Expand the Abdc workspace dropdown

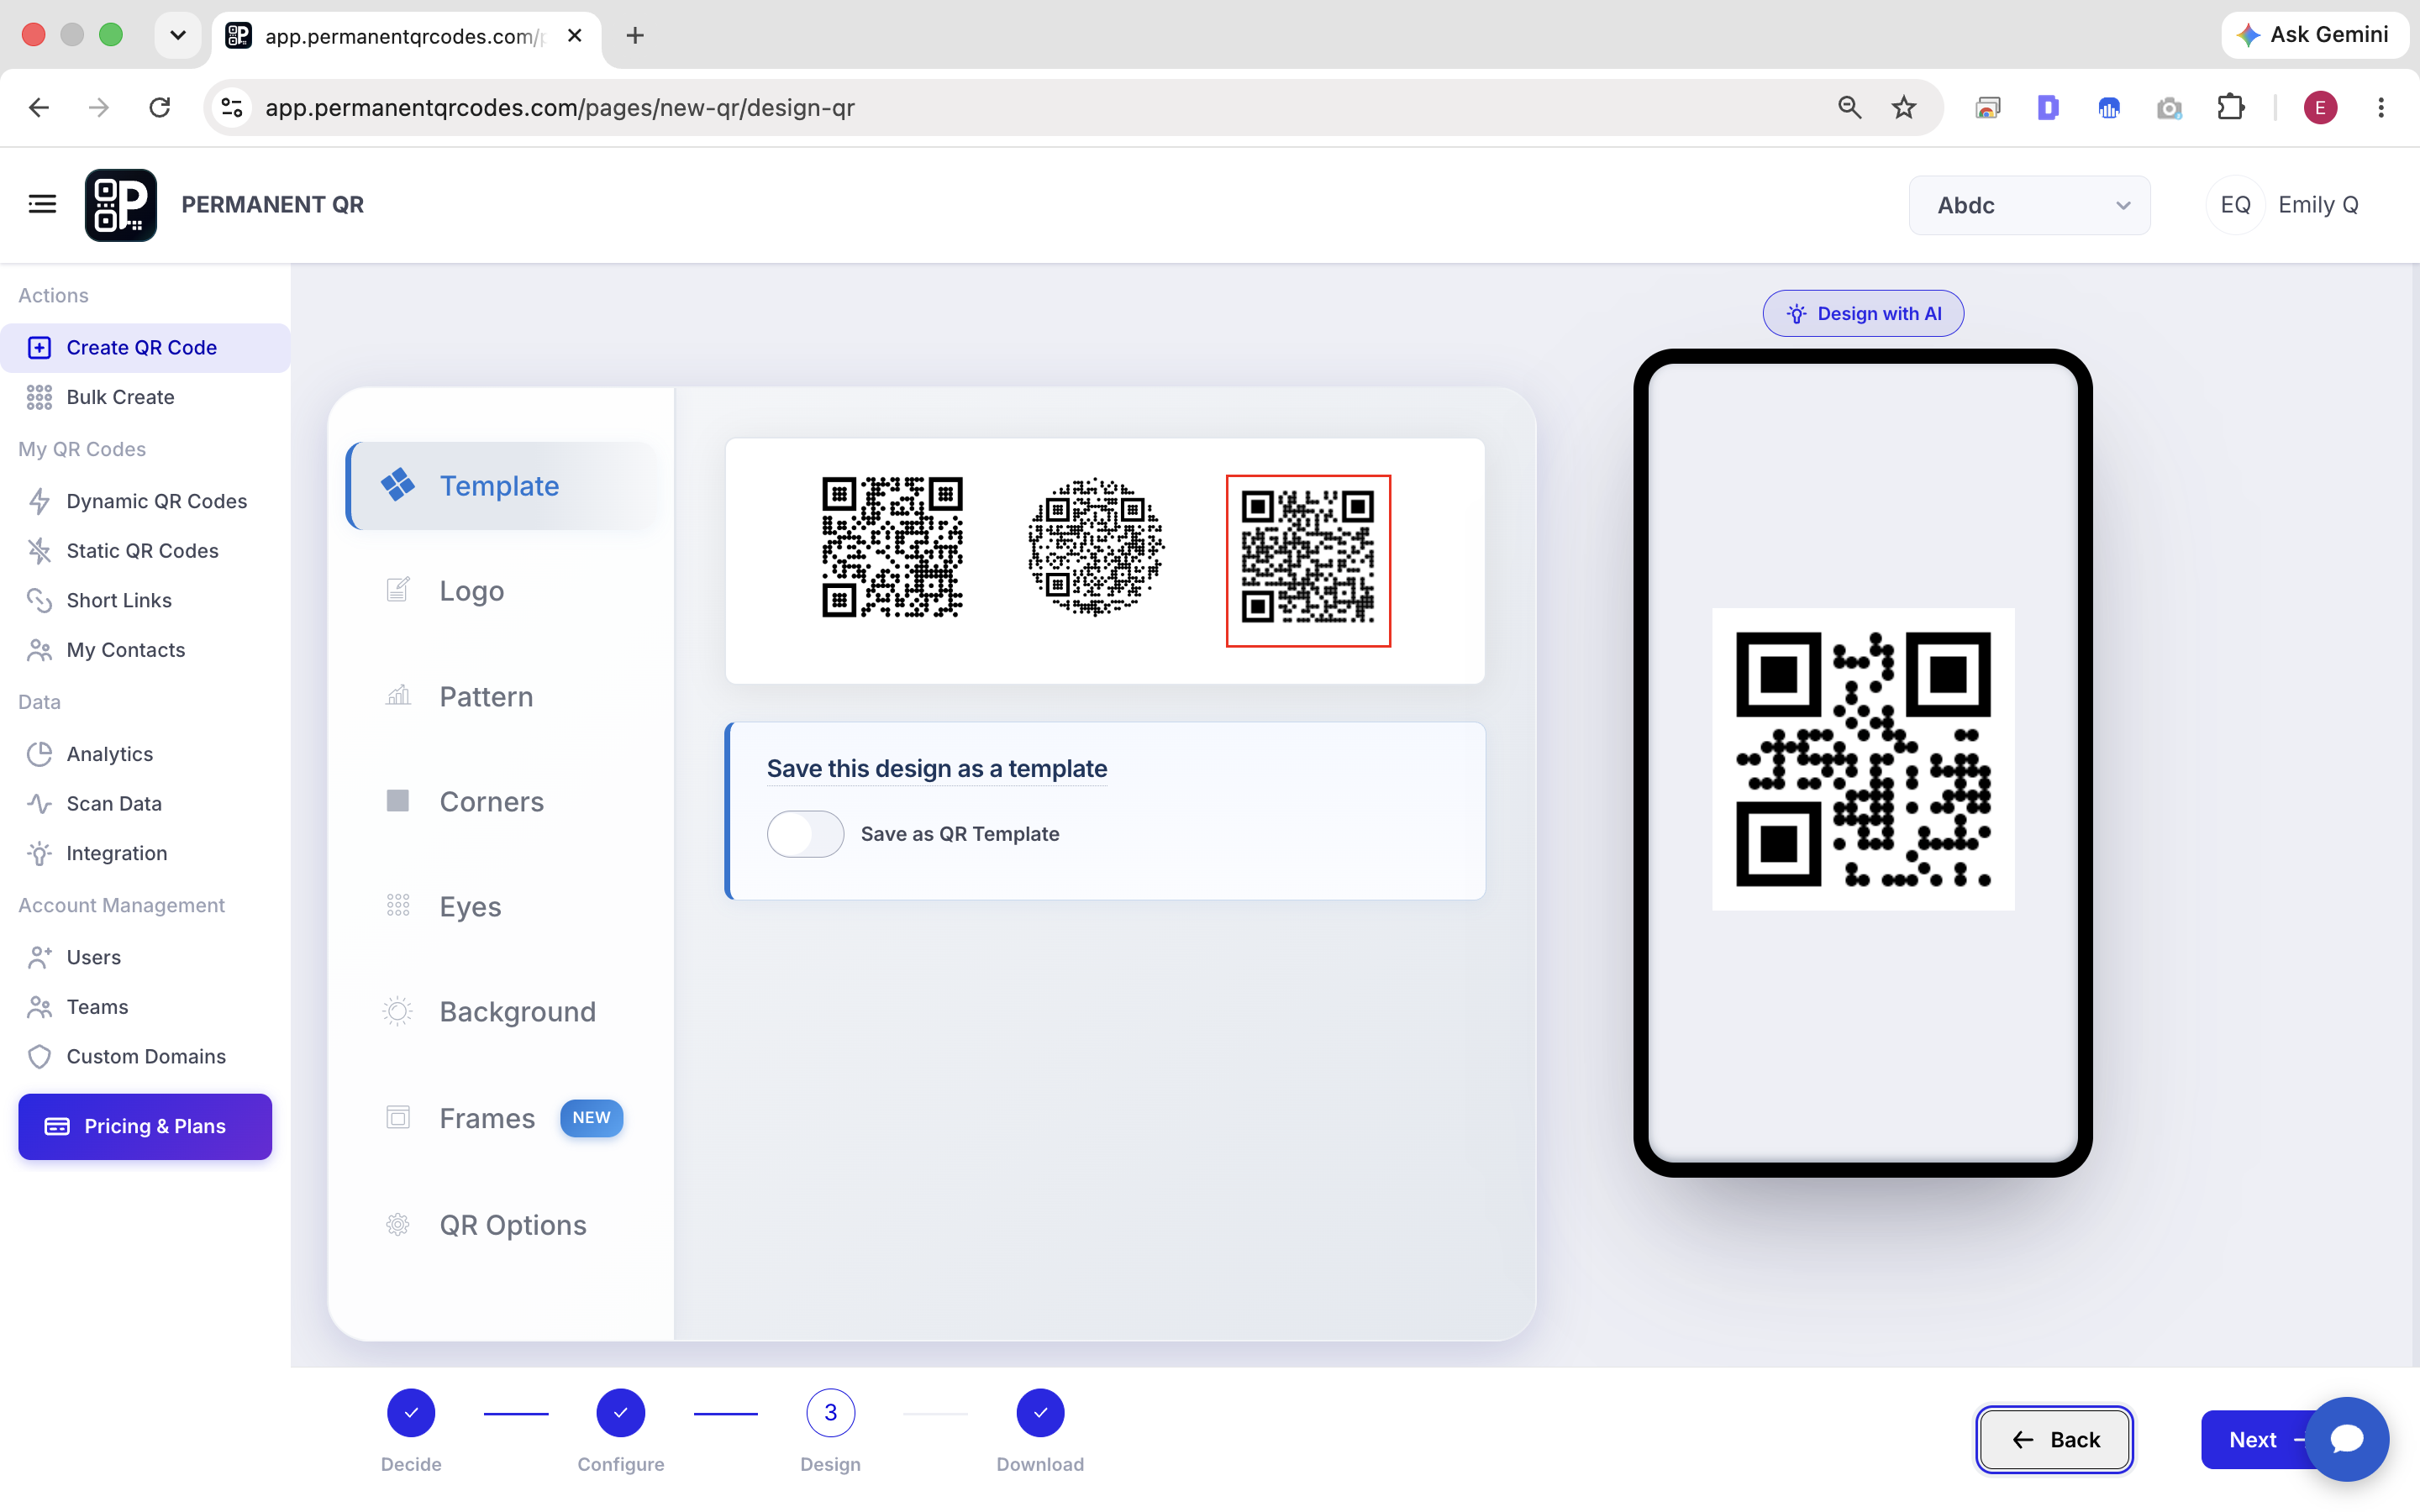coord(2029,205)
